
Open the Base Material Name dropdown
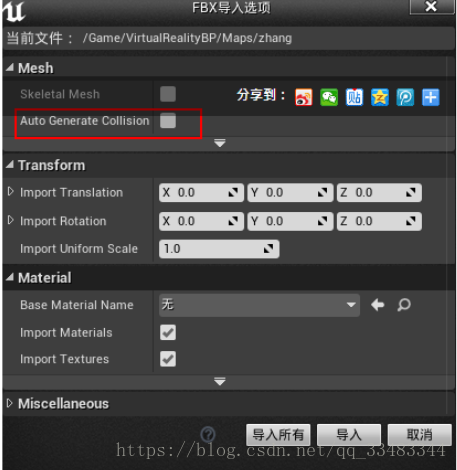(x=259, y=305)
